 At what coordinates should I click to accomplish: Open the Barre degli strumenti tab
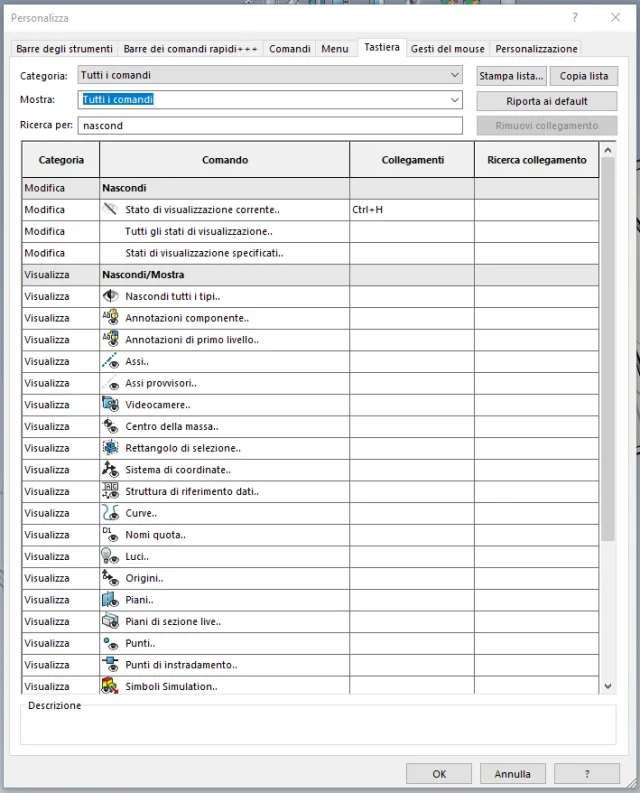pos(65,49)
